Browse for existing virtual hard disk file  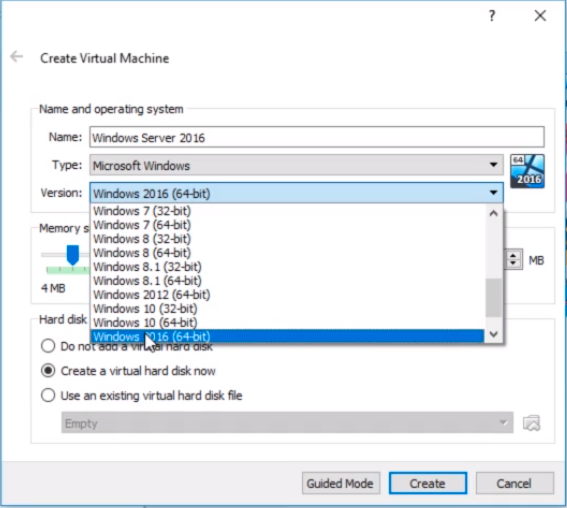tap(532, 423)
